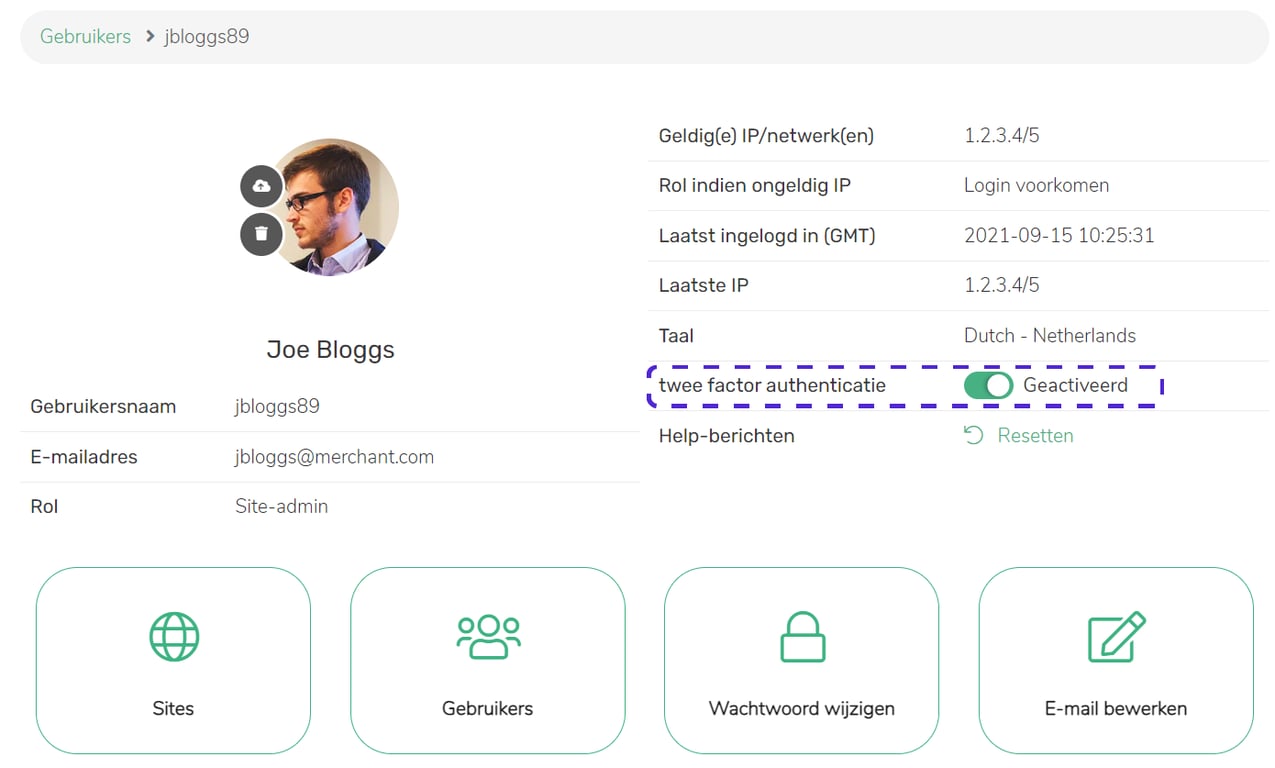Click the globe icon for Sites
This screenshot has height=768, width=1275.
(174, 637)
